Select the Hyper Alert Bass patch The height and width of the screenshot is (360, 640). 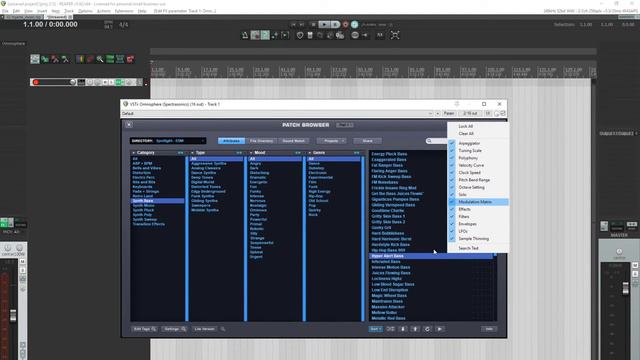(x=431, y=256)
